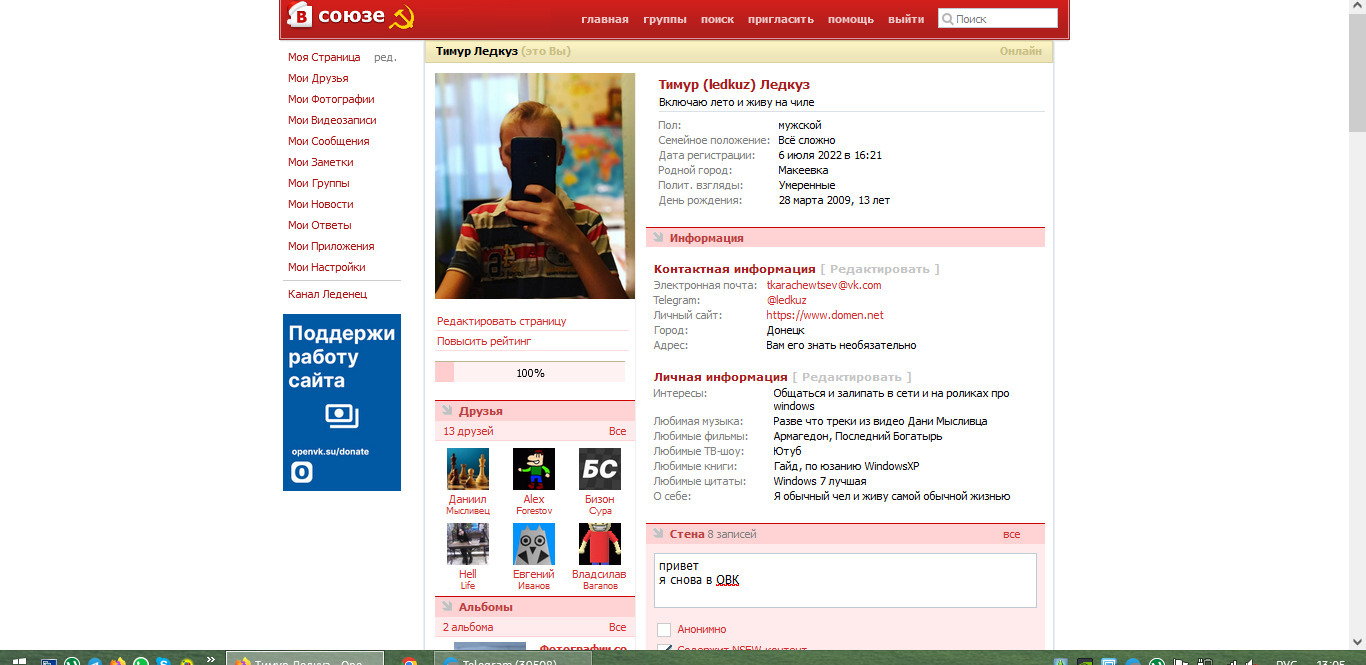Viewport: 1366px width, 665px height.
Task: Click the name link Евгений Иванов
Action: [x=534, y=579]
